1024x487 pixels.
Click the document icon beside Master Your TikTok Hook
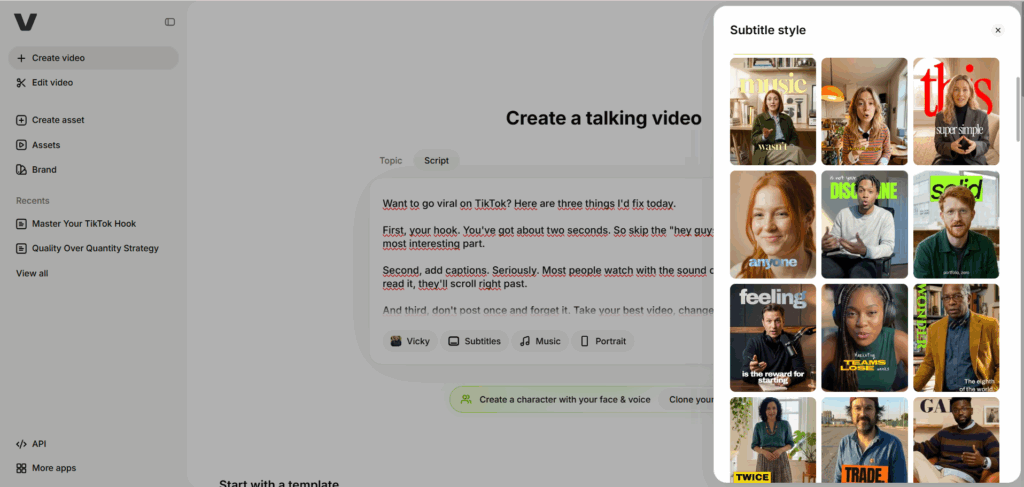(21, 224)
